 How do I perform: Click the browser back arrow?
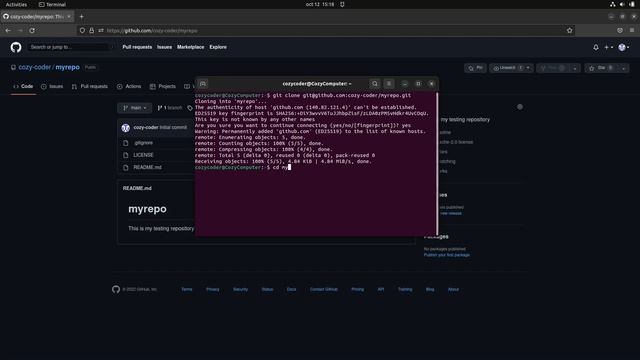tap(8, 30)
